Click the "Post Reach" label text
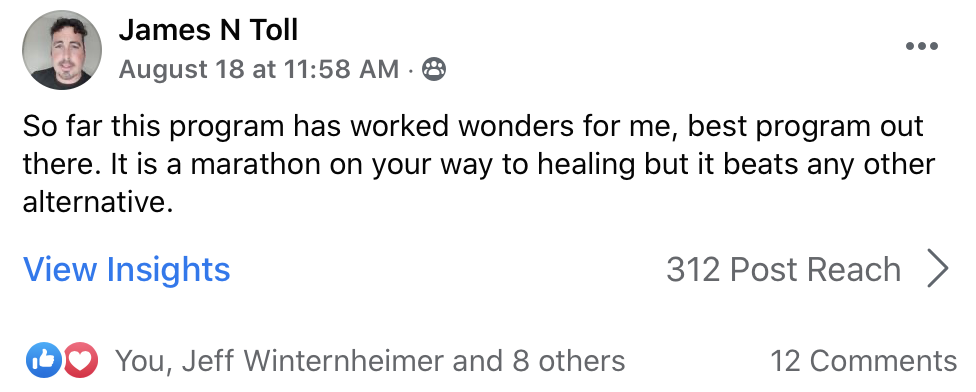This screenshot has width=976, height=392. coord(815,269)
